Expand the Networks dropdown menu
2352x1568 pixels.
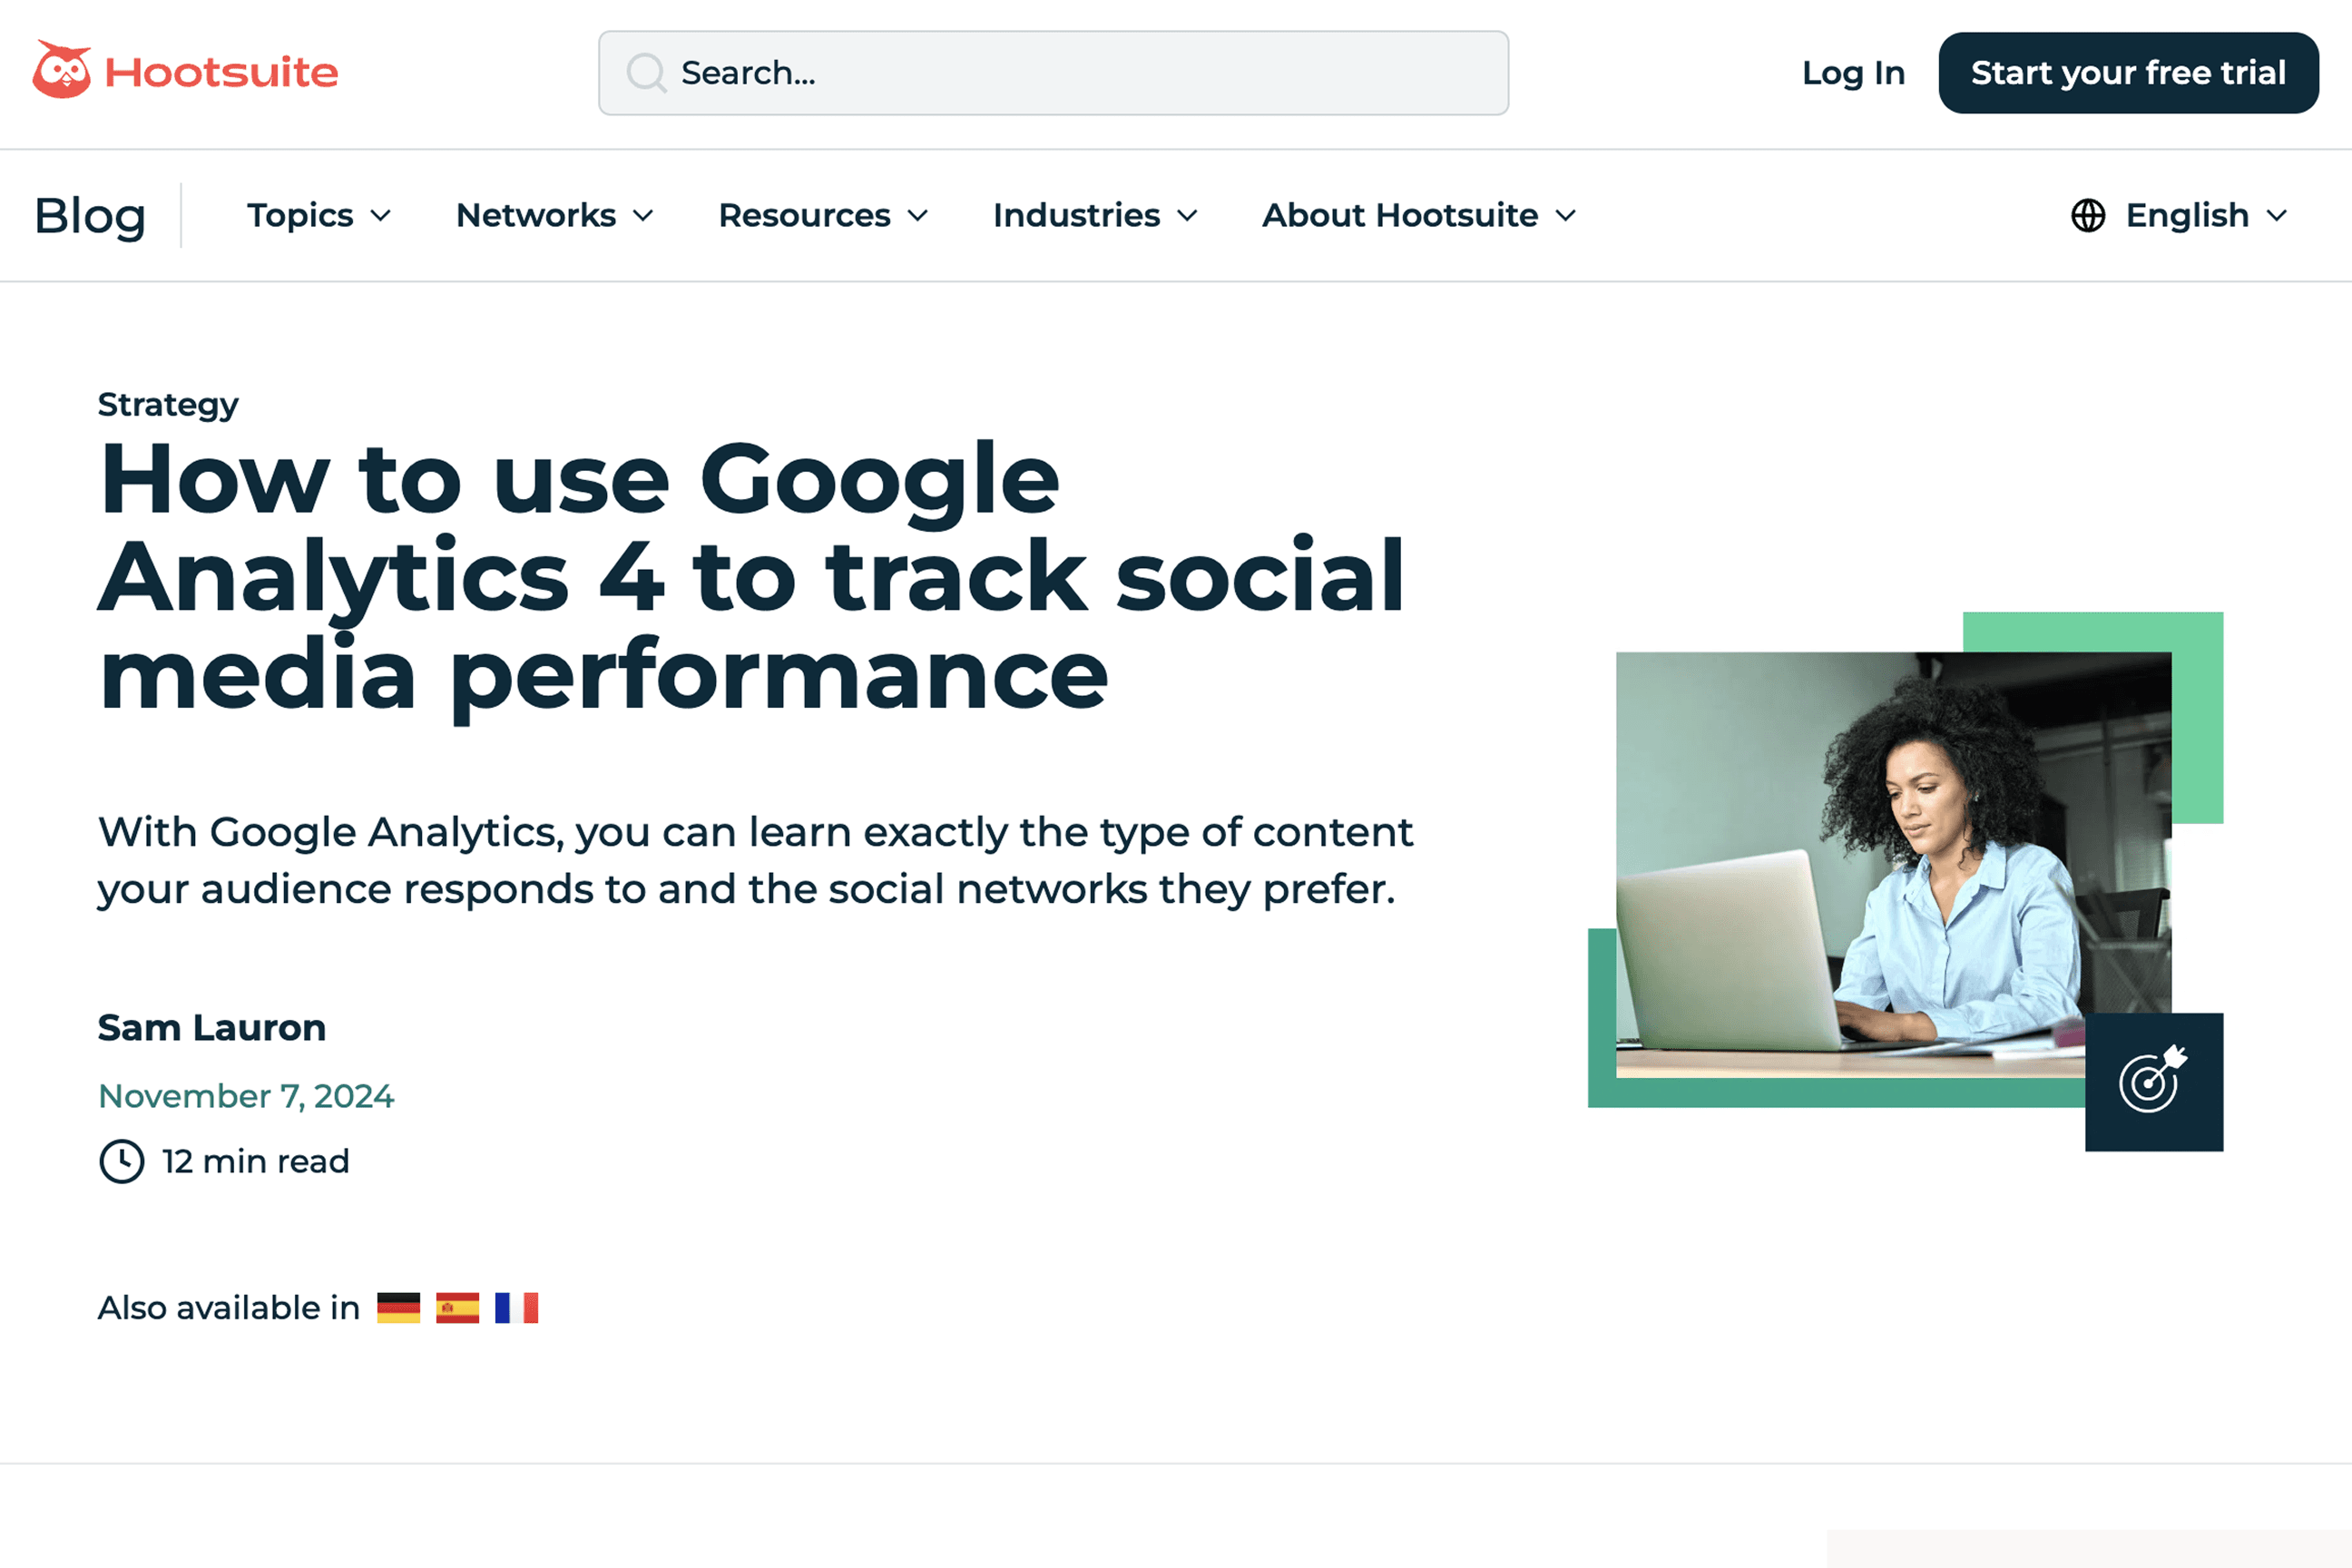point(555,215)
